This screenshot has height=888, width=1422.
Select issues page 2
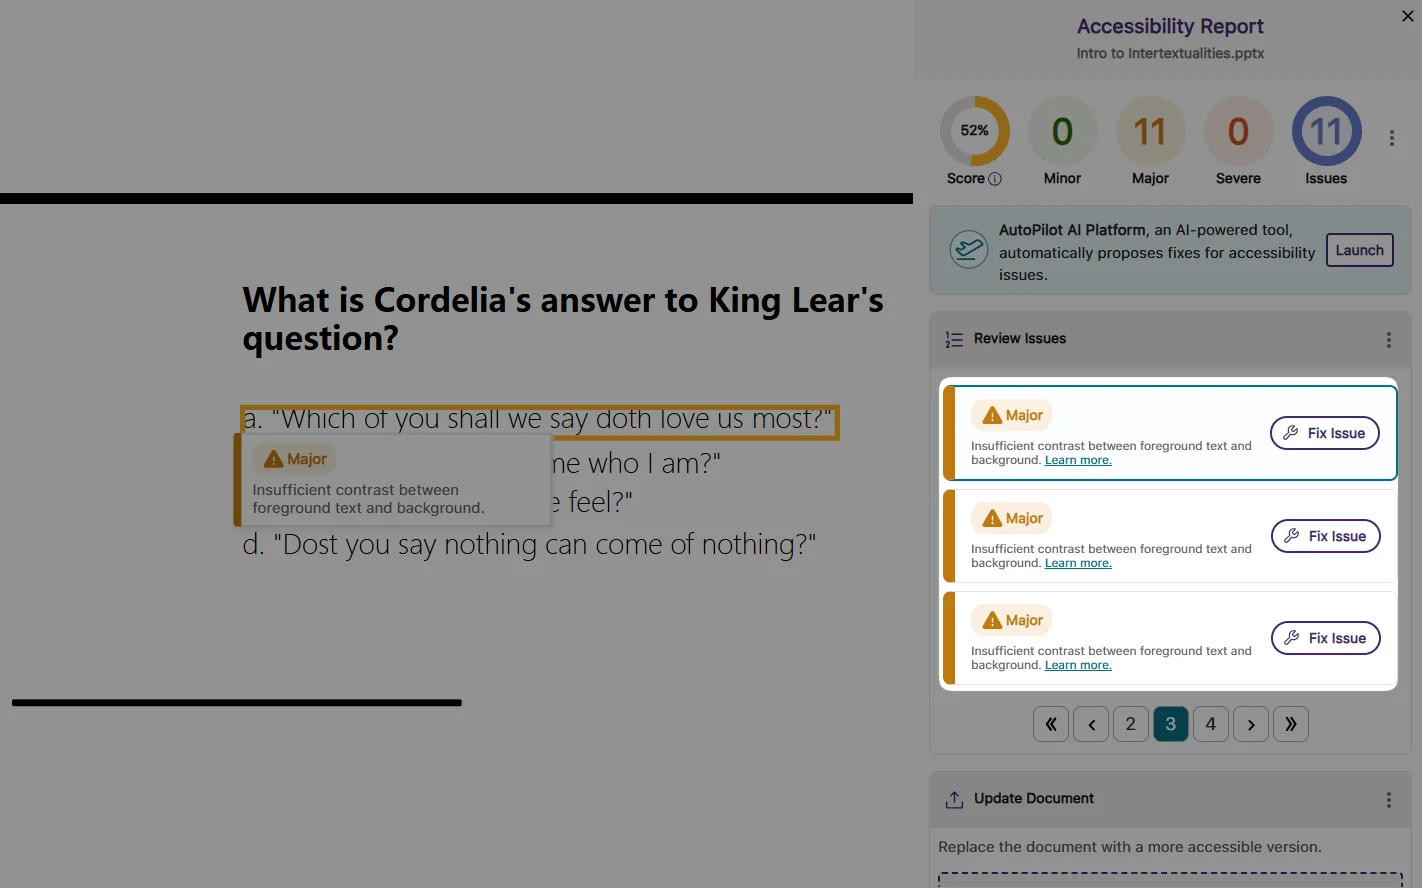pyautogui.click(x=1131, y=724)
